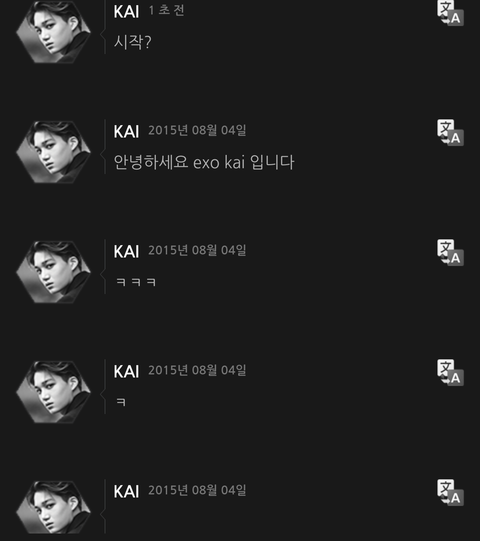Image resolution: width=480 pixels, height=541 pixels.
Task: Select the "시작?" message text
Action: click(133, 42)
